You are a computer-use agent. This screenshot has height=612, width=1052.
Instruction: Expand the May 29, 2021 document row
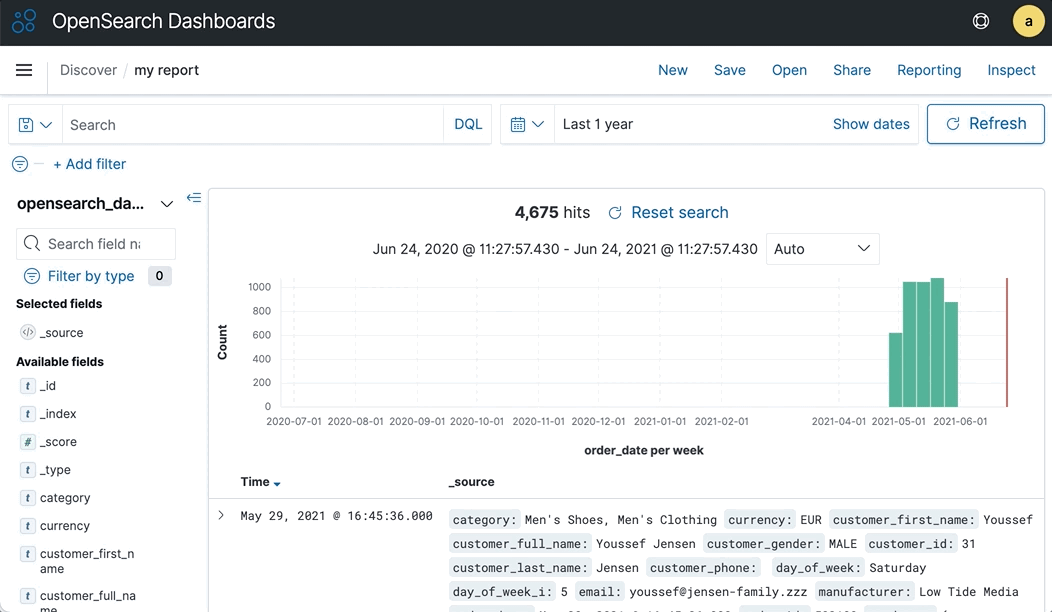click(221, 515)
